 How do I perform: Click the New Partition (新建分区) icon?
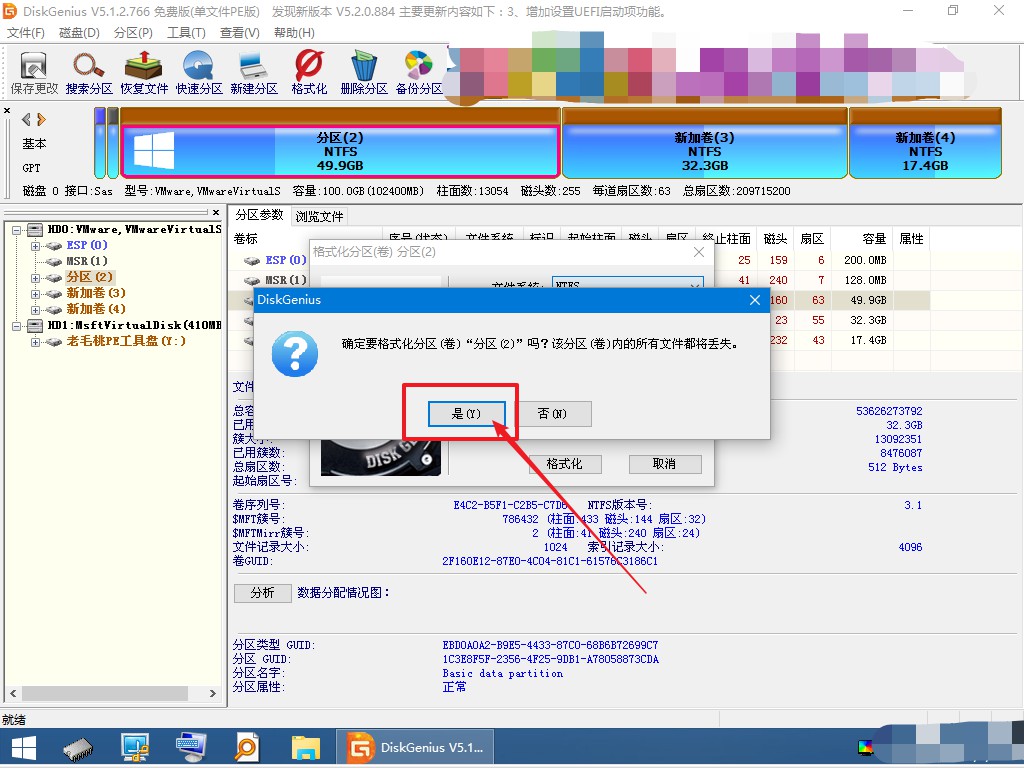[x=253, y=72]
